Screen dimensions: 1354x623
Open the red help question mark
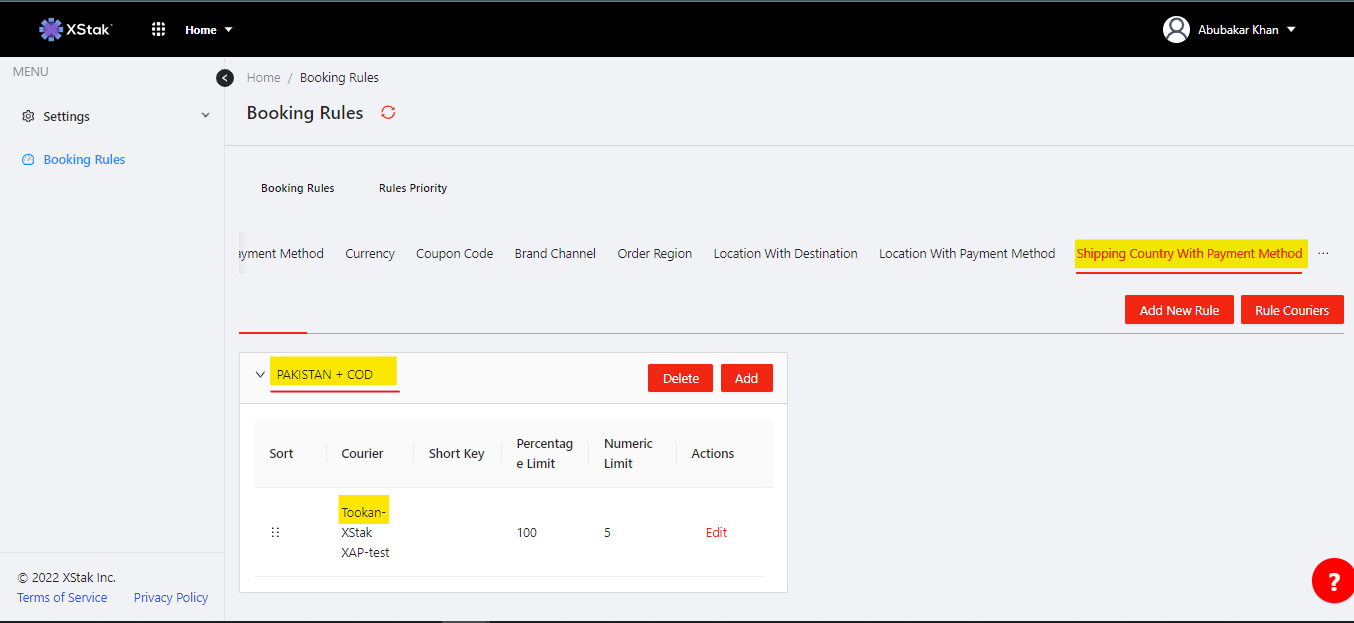tap(1332, 581)
